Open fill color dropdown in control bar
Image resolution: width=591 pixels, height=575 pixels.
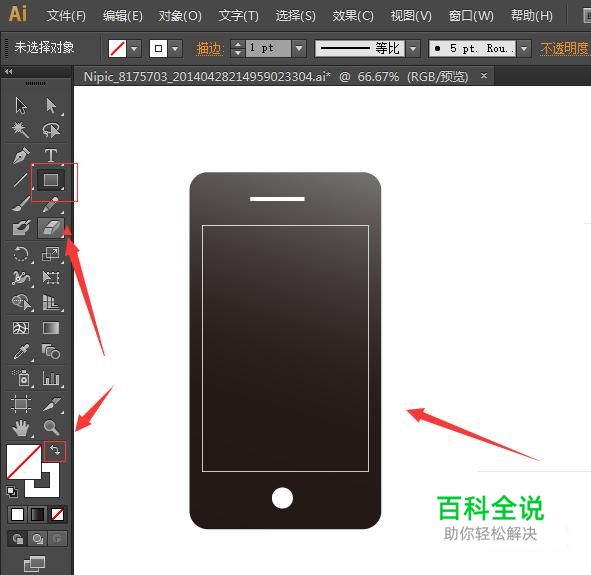tap(134, 48)
